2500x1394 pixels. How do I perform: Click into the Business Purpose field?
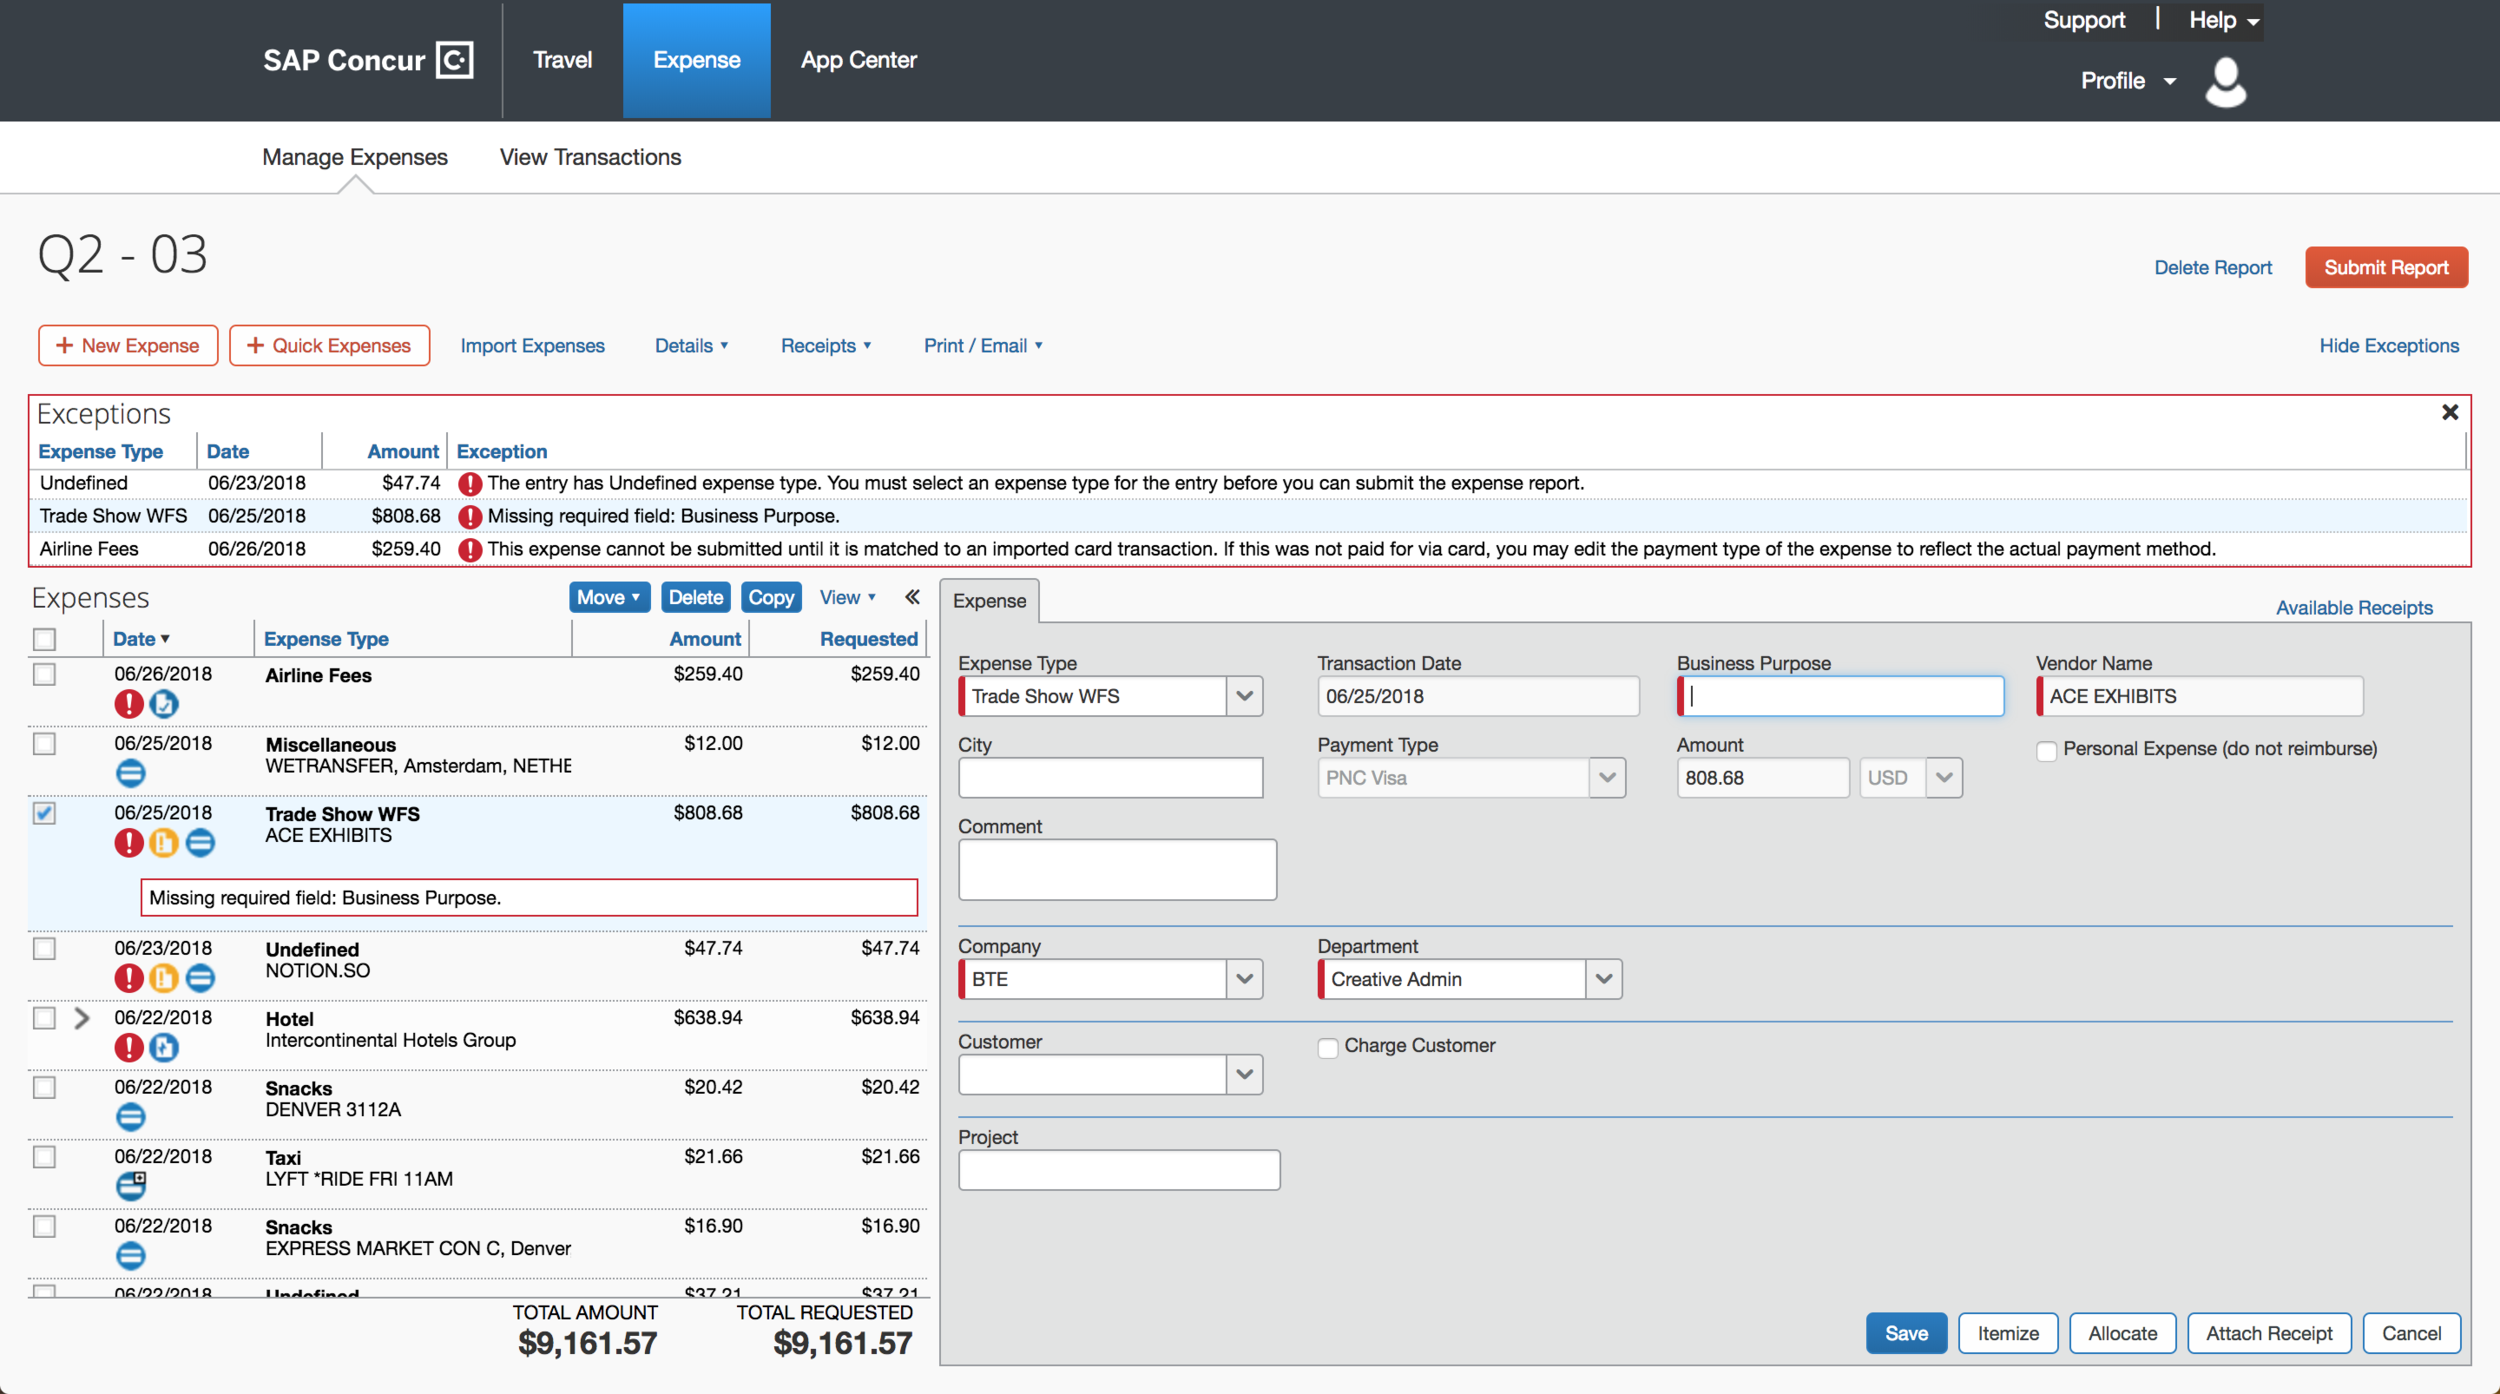(x=1840, y=696)
